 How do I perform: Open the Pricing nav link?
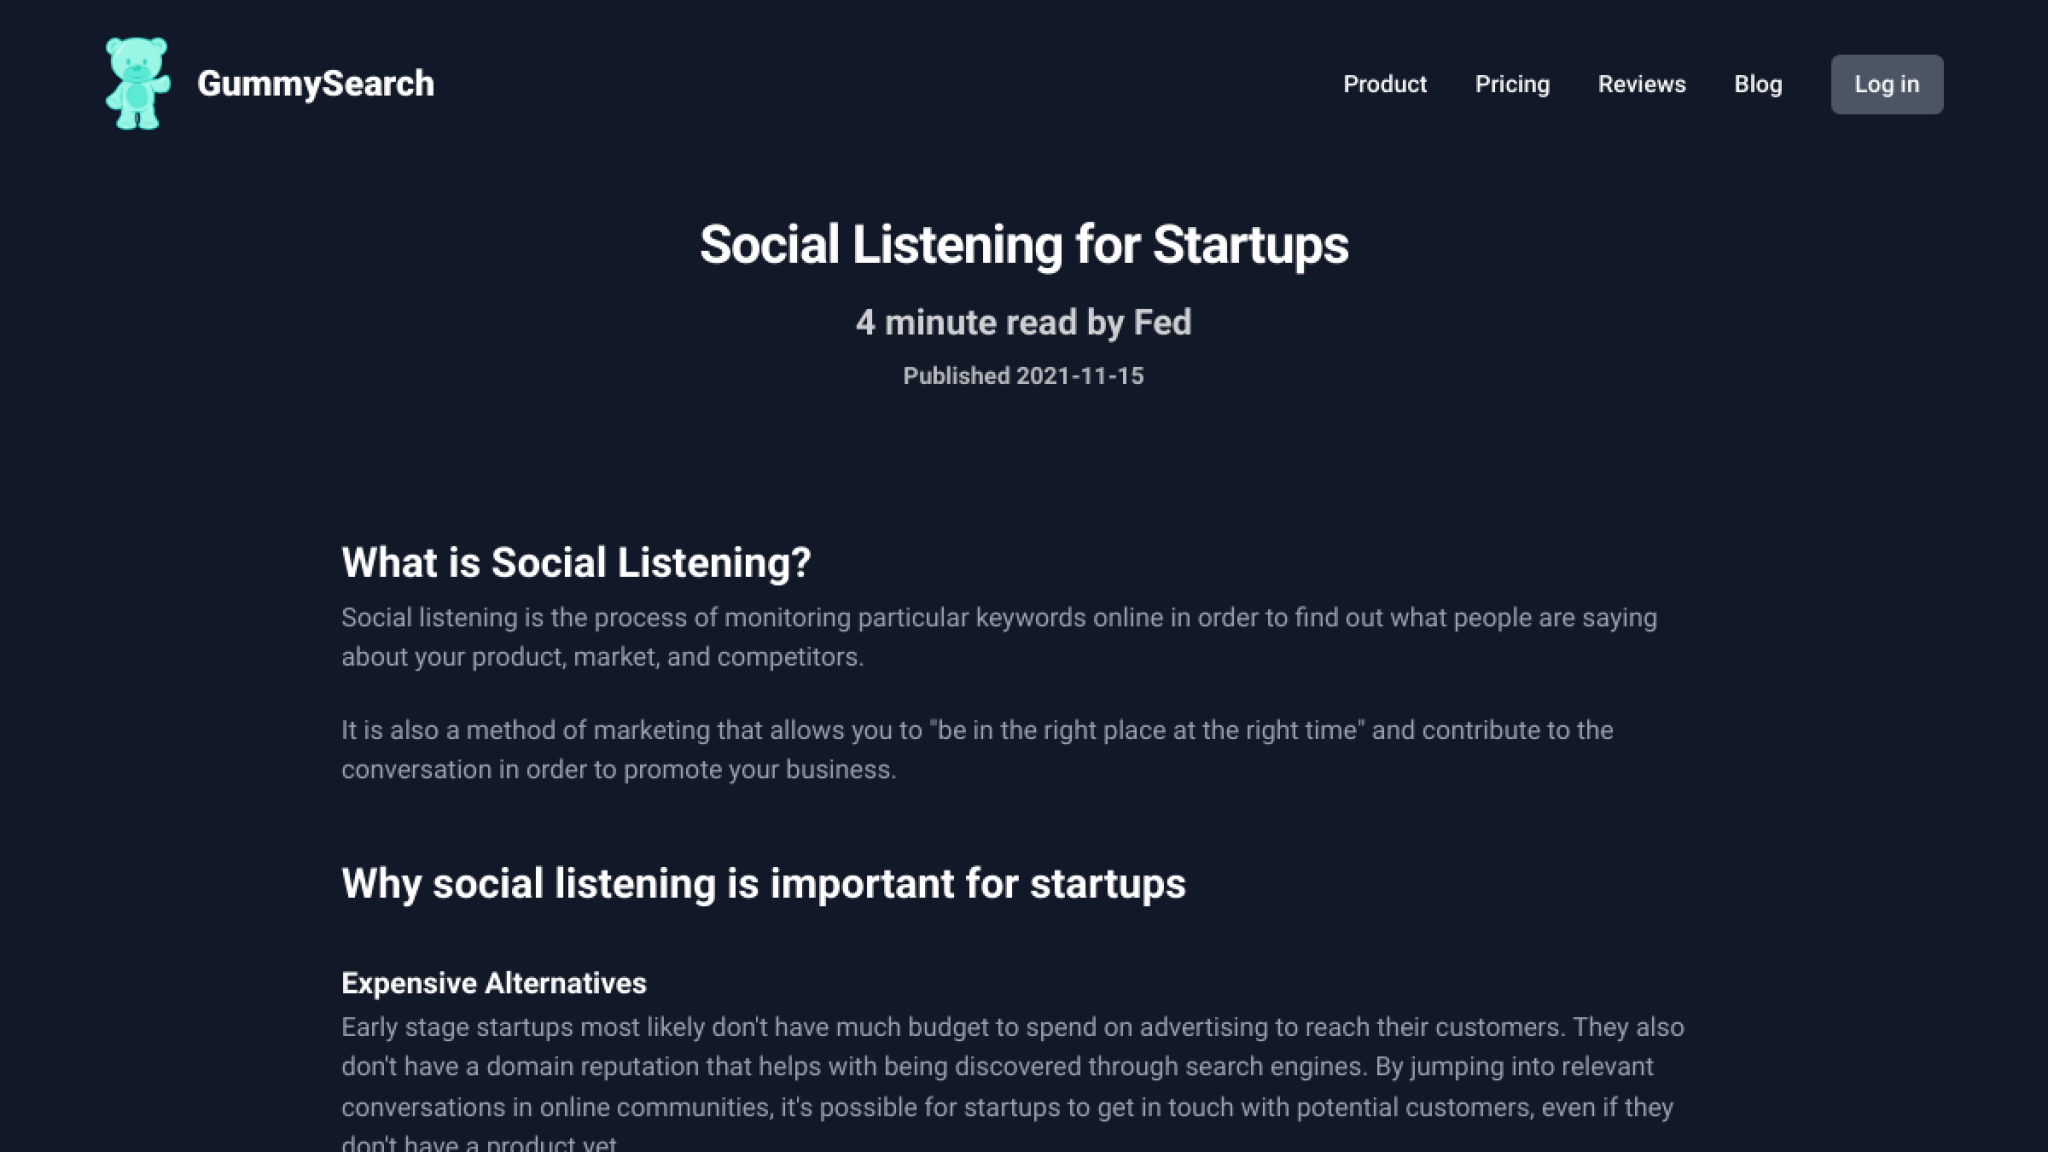click(x=1512, y=84)
